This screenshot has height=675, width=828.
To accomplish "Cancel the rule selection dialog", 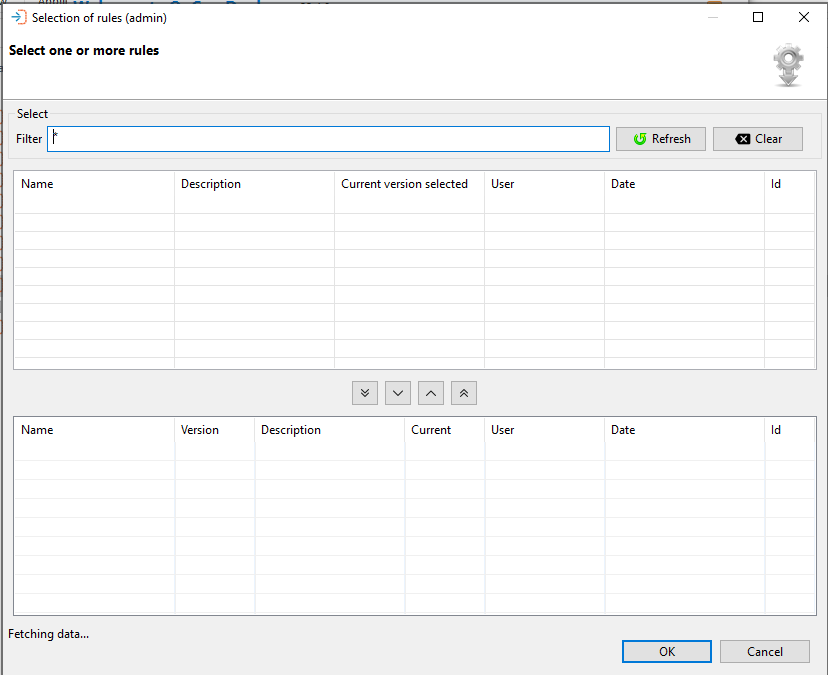I will pos(765,651).
